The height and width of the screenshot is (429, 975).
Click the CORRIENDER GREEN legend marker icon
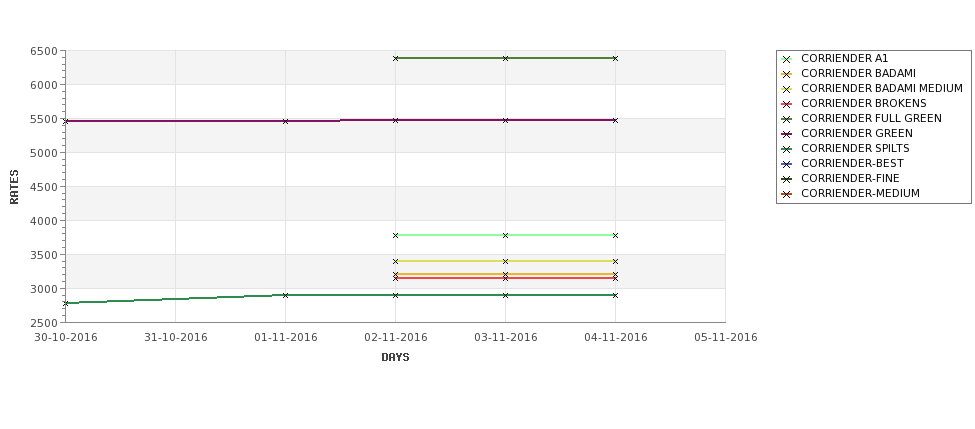point(787,134)
